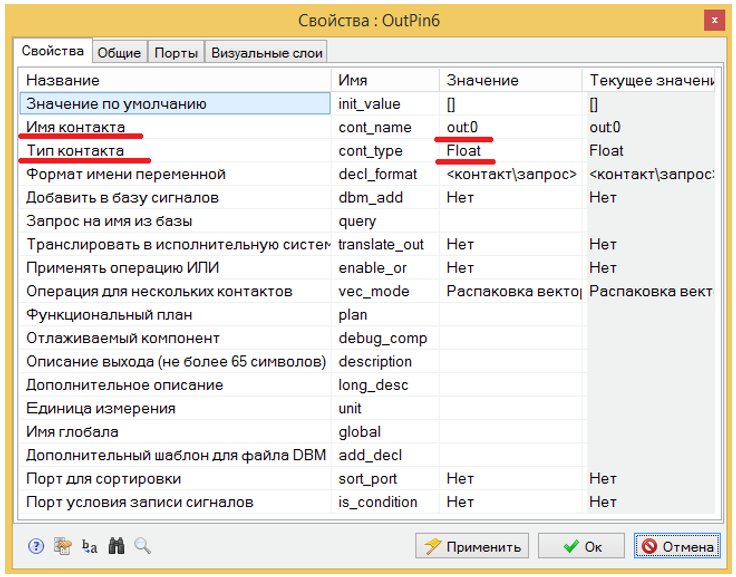Open the cont_type value 'Float'
Screen dimensions: 736x577
click(x=511, y=151)
